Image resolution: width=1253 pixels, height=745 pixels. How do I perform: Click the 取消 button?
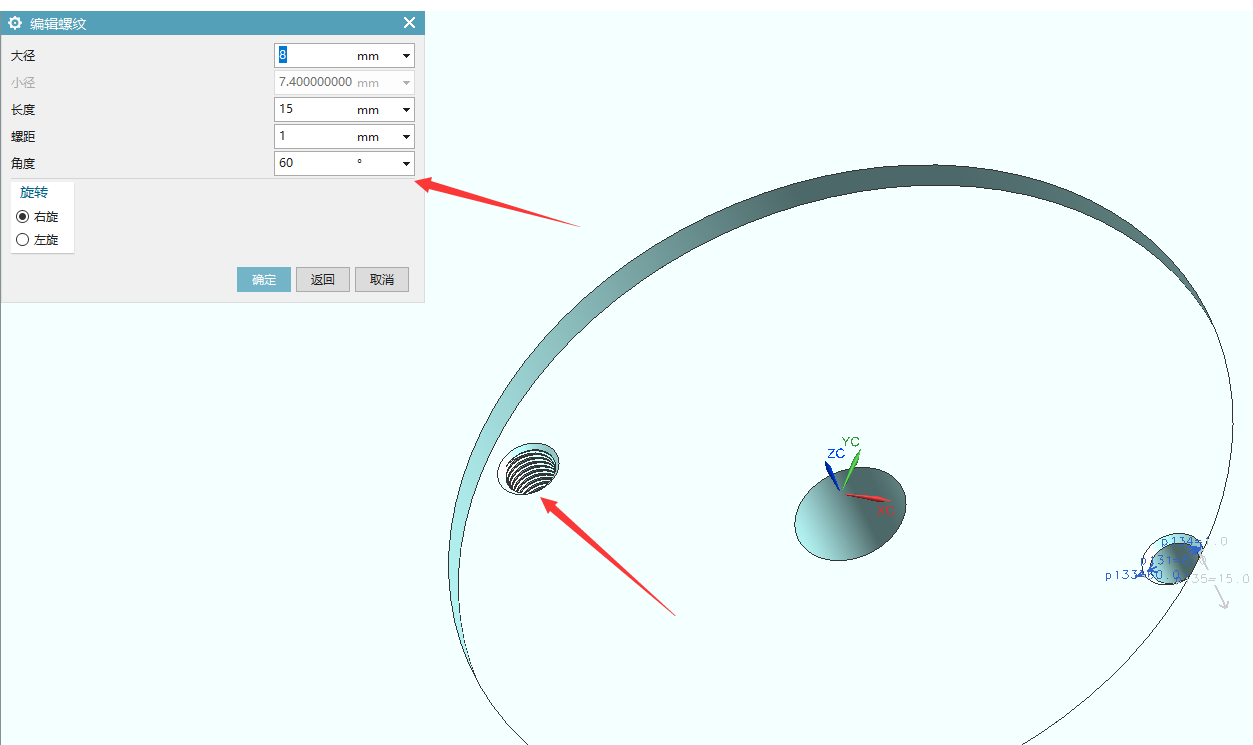382,279
